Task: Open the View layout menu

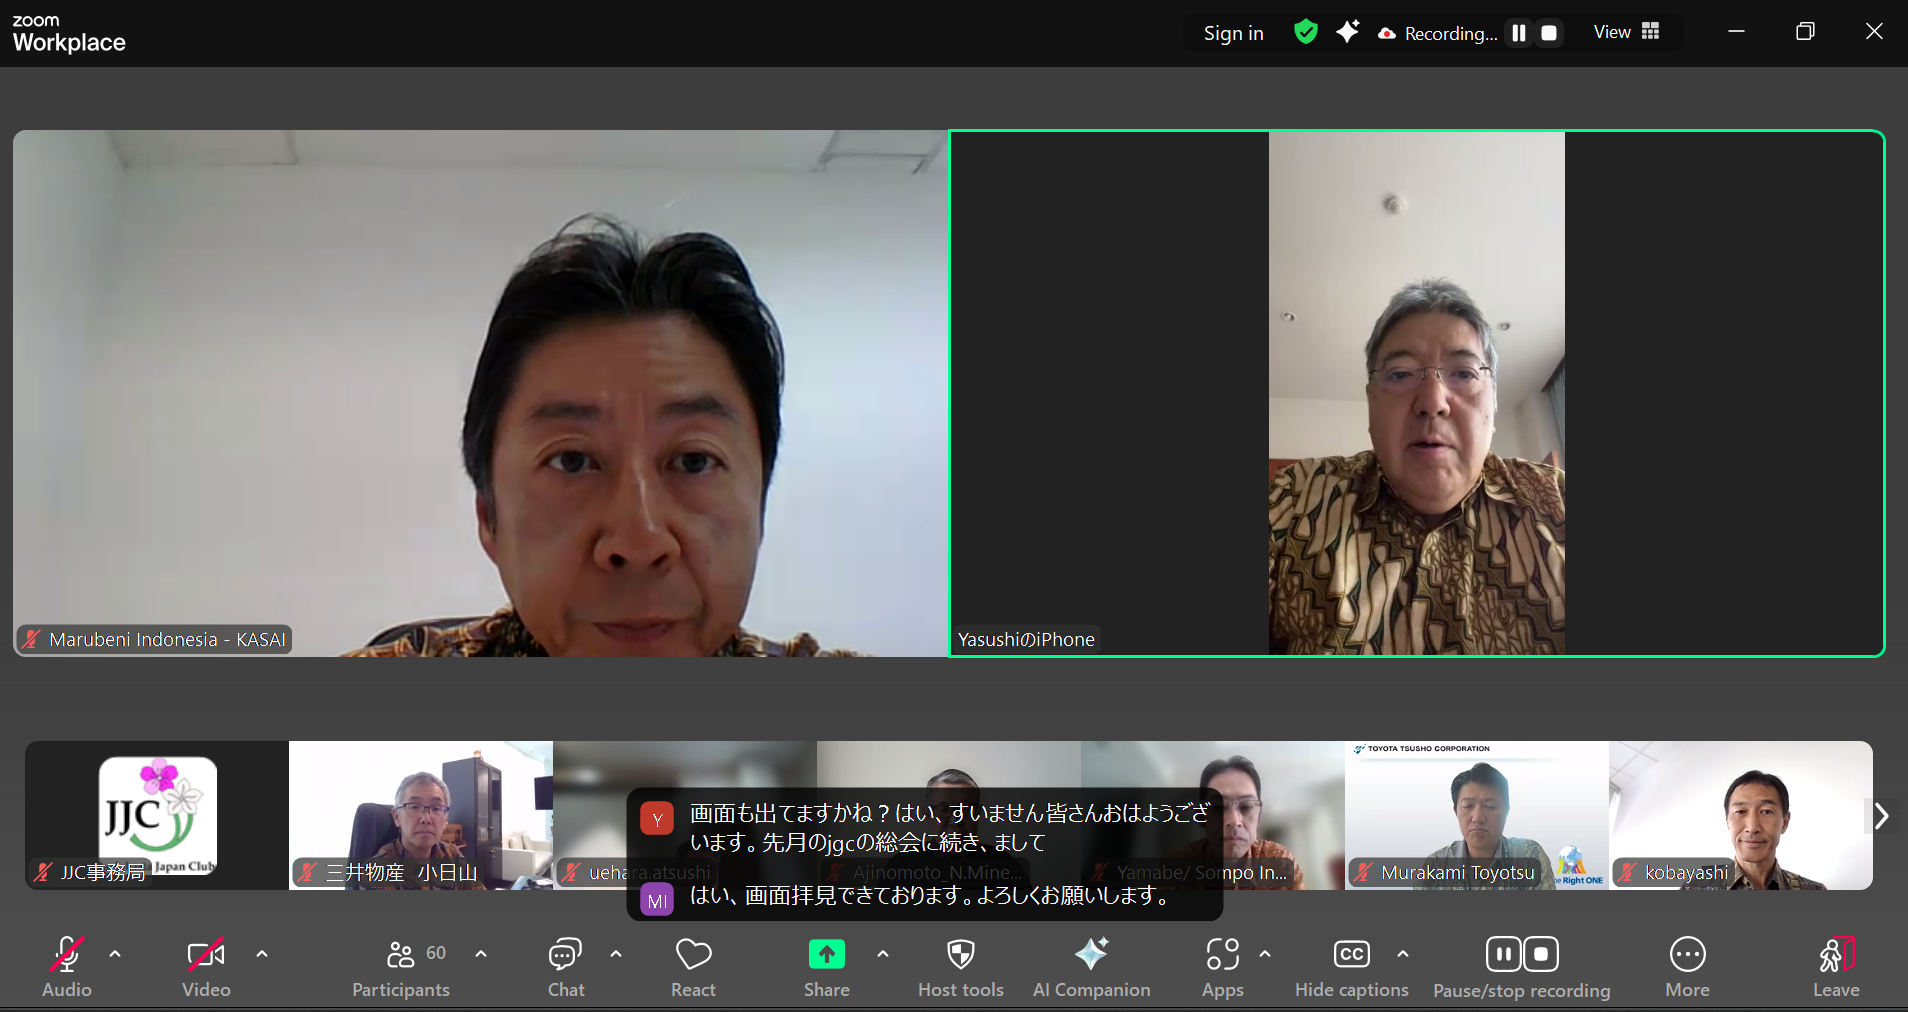Action: pyautogui.click(x=1627, y=32)
